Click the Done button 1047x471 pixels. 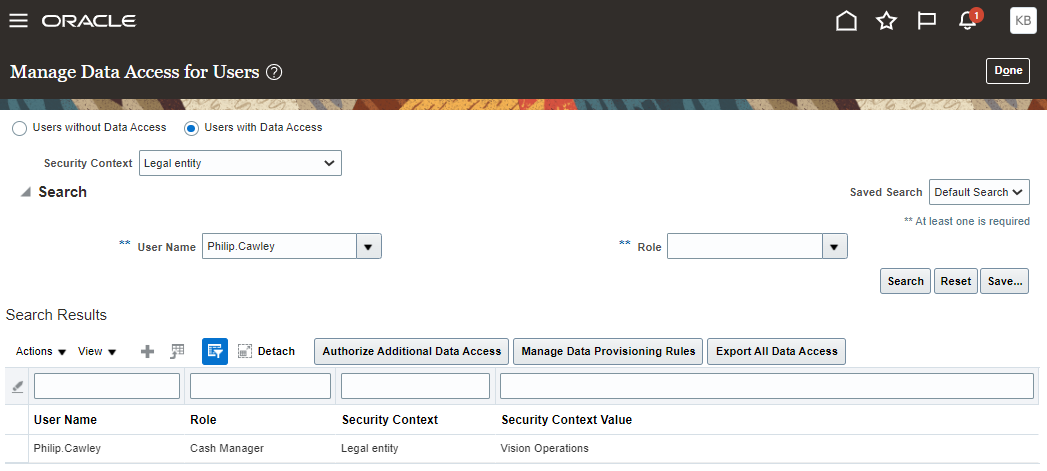coord(1008,71)
